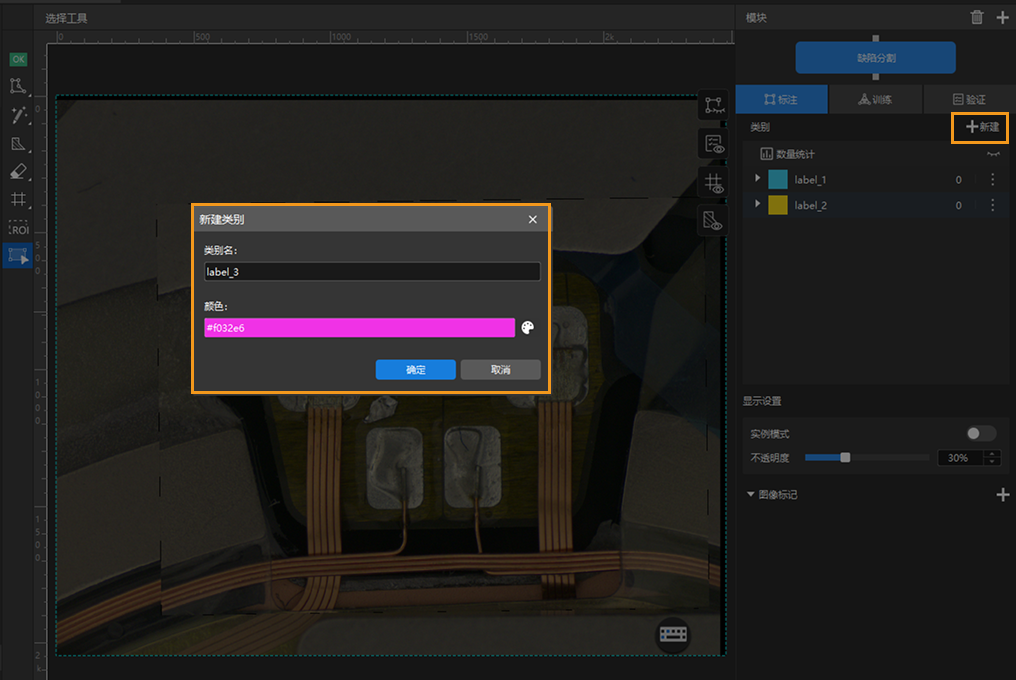Image resolution: width=1016 pixels, height=680 pixels.
Task: Select the hatched mask polygon tool
Action: 18,143
